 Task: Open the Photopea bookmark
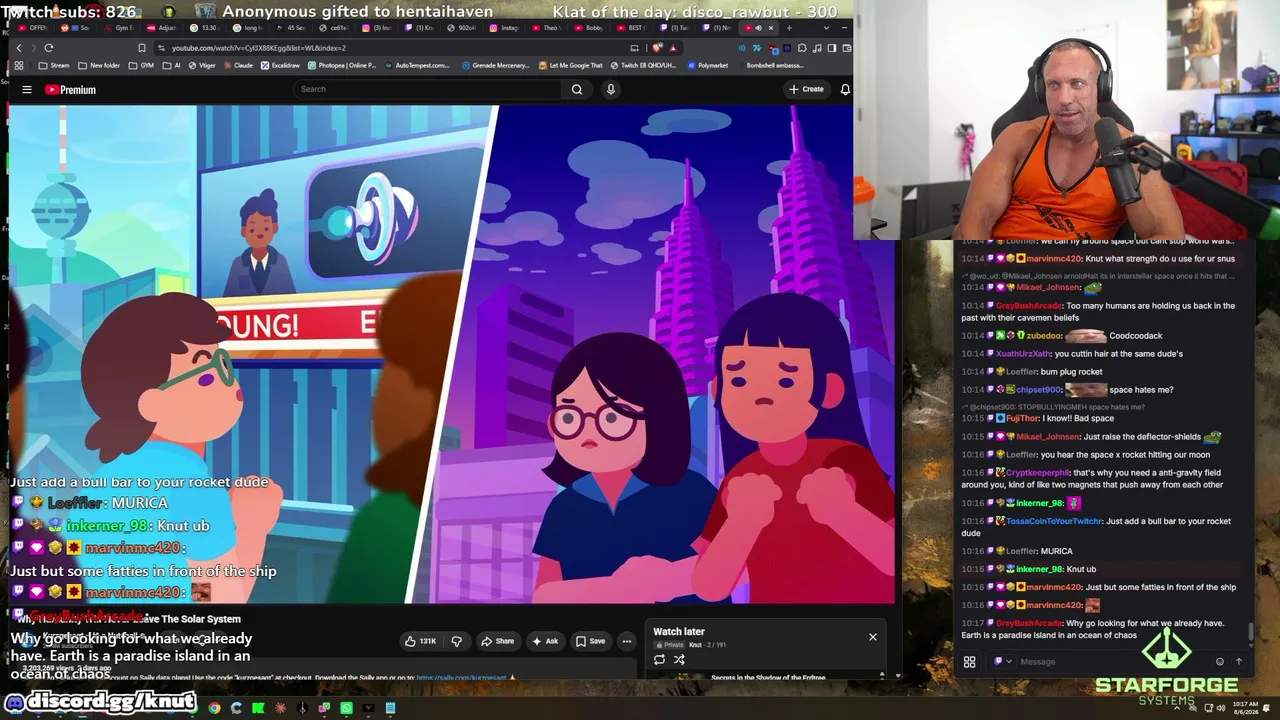click(342, 66)
